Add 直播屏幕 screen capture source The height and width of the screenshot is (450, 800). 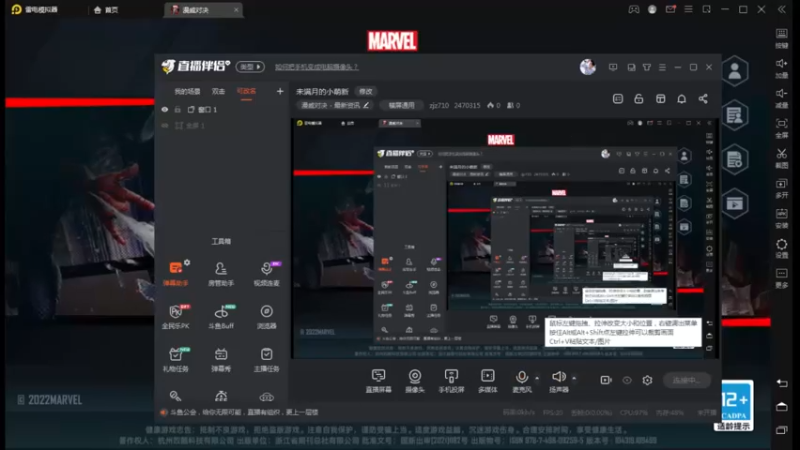pos(379,381)
